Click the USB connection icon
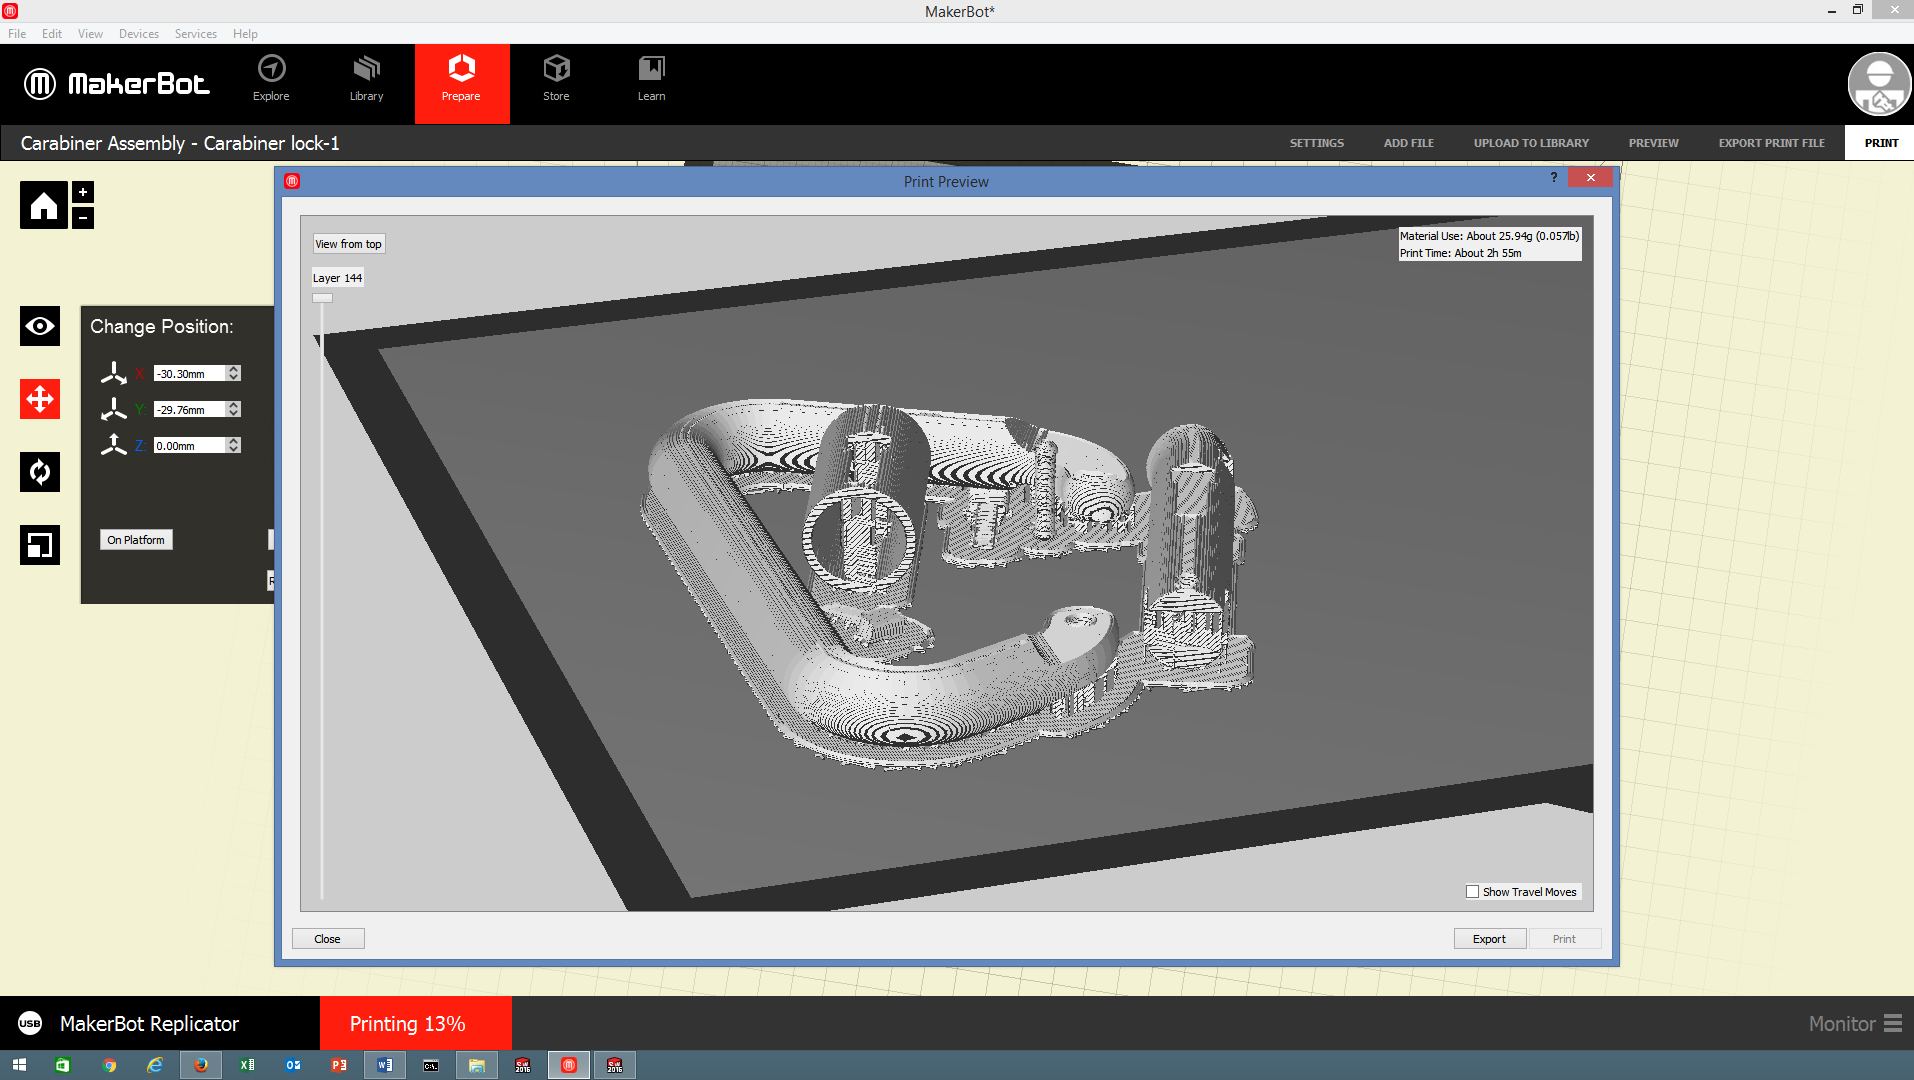The width and height of the screenshot is (1914, 1080). coord(30,1023)
